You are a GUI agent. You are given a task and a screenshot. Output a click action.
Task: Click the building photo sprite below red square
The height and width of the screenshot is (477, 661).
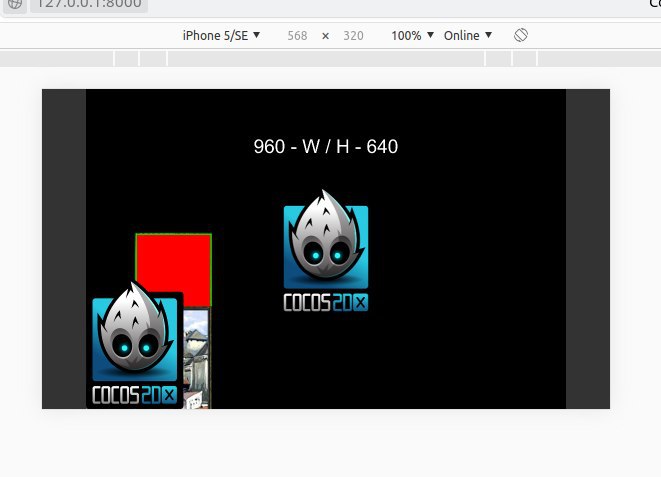point(196,359)
